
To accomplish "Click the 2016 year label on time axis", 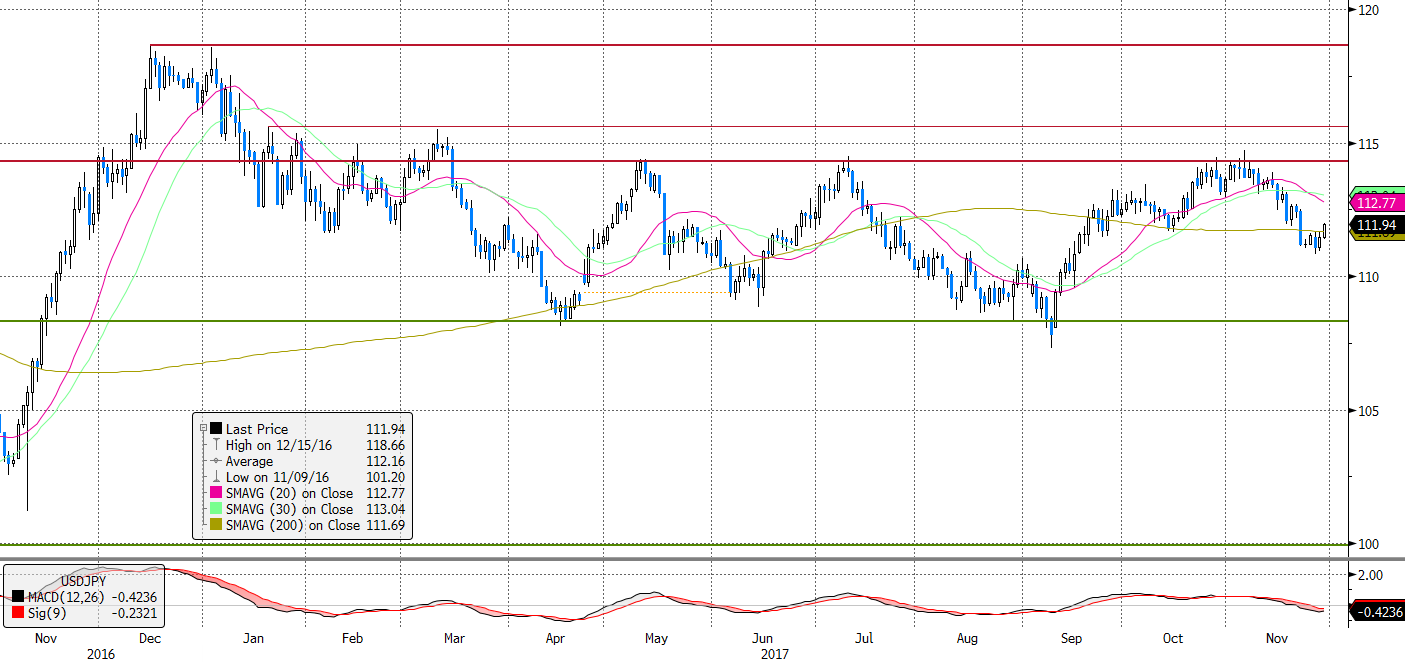I will 101,654.
